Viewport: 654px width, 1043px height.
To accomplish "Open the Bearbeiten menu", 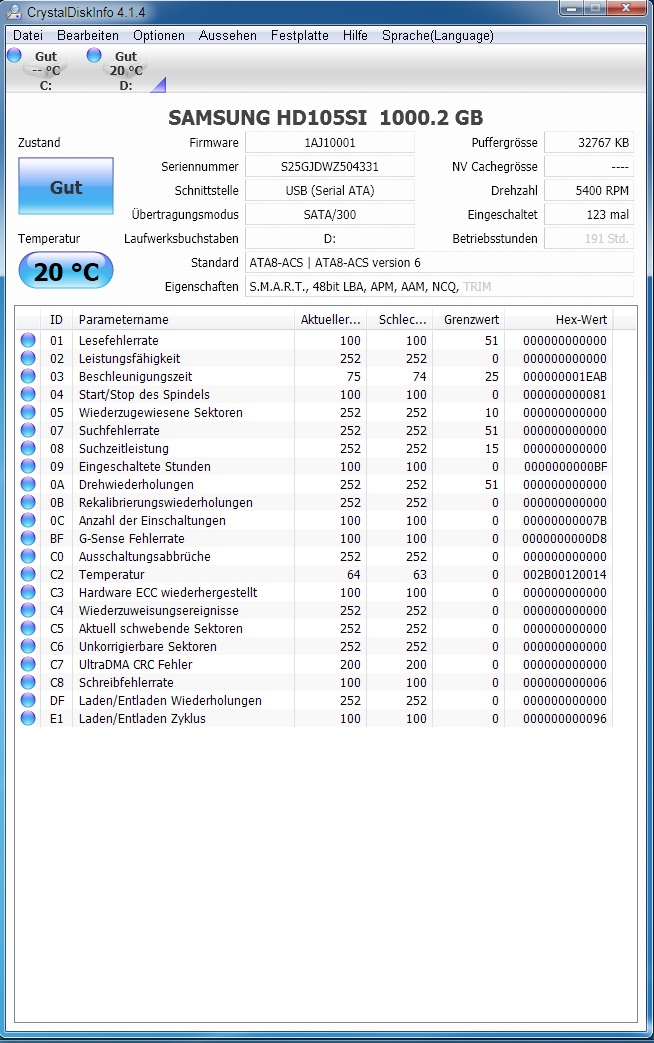I will [88, 35].
